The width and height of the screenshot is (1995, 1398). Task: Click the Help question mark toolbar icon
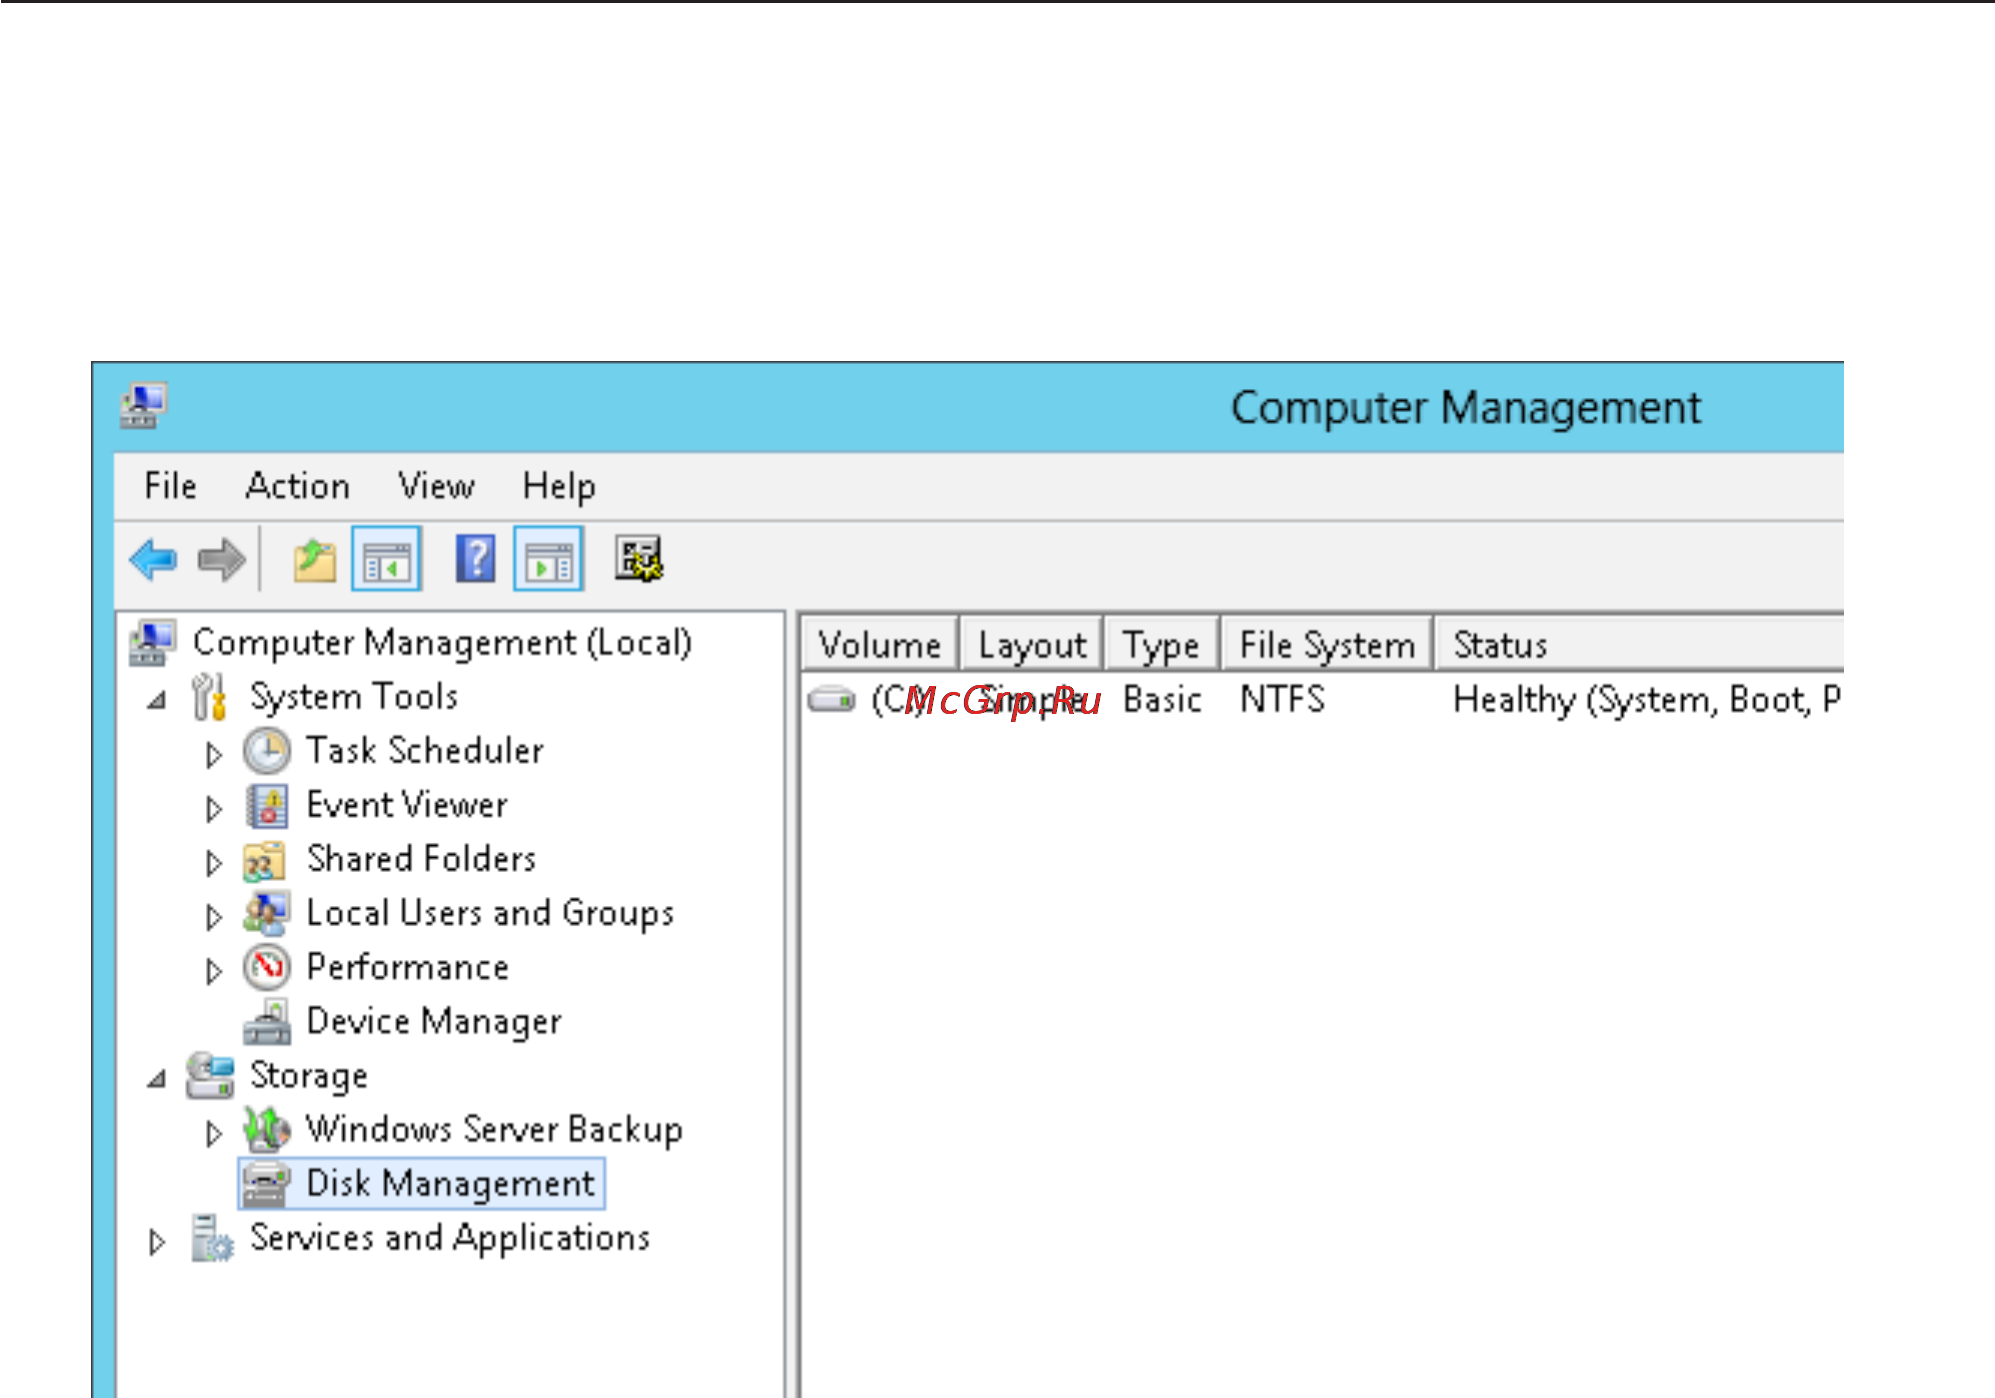click(x=475, y=559)
